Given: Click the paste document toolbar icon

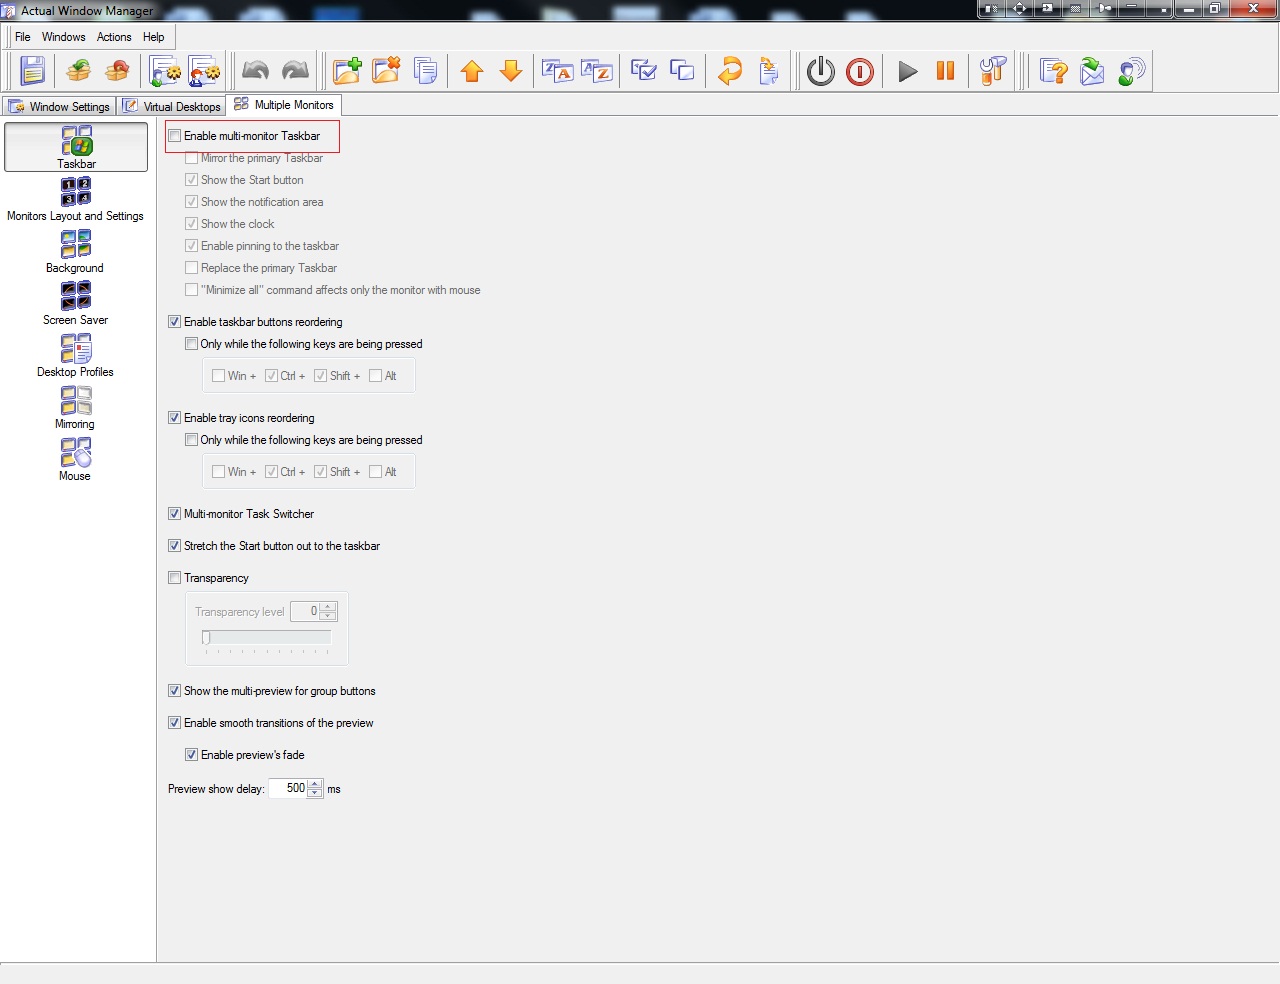Looking at the screenshot, I should point(769,71).
